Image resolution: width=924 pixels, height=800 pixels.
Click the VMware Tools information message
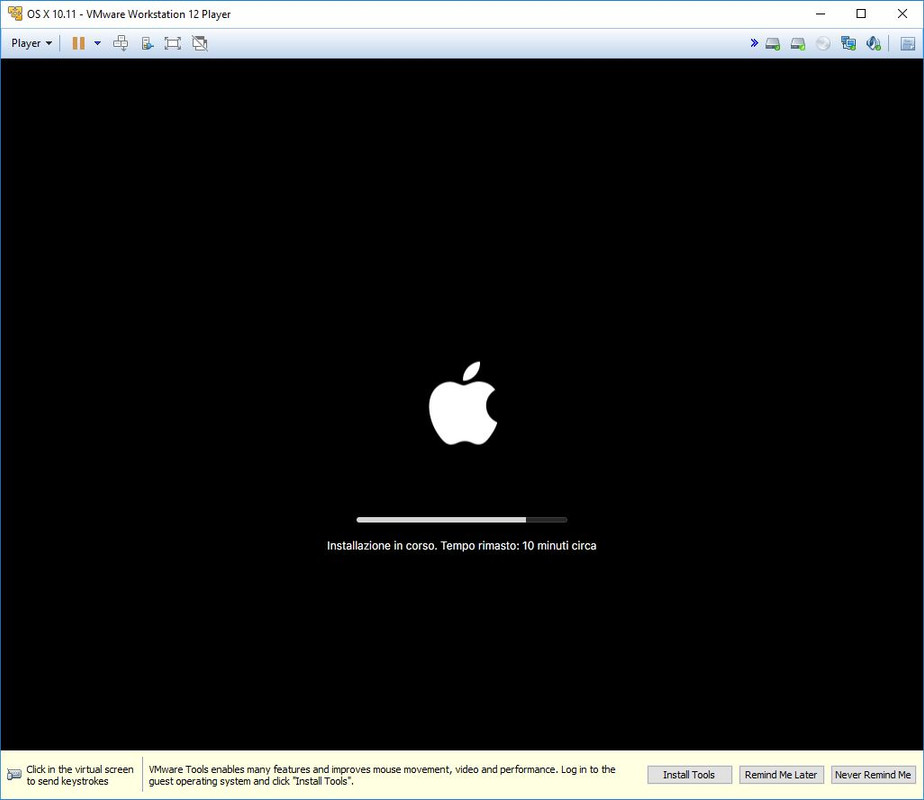382,775
